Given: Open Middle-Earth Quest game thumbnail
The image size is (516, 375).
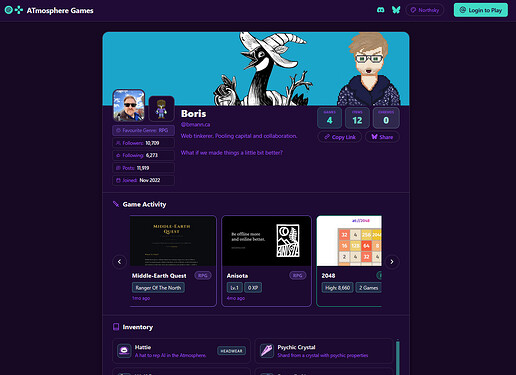Looking at the screenshot, I should click(x=173, y=241).
